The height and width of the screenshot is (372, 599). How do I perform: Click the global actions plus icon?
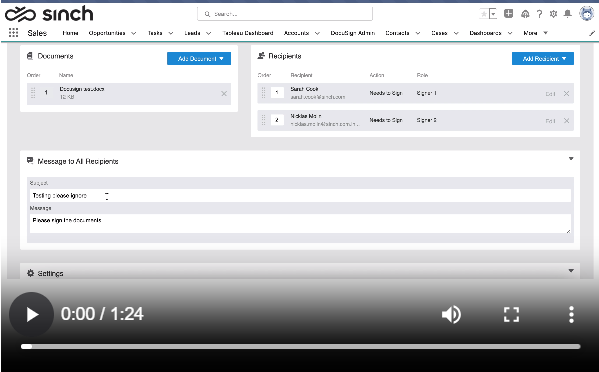(508, 14)
